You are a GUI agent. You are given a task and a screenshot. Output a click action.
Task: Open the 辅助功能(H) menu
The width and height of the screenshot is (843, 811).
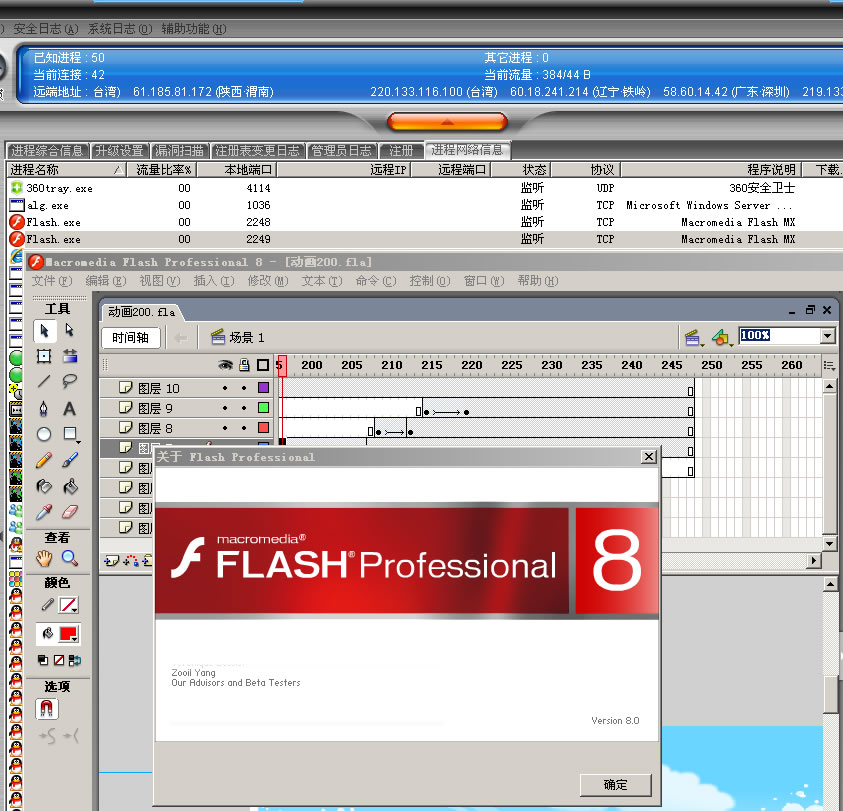[194, 29]
